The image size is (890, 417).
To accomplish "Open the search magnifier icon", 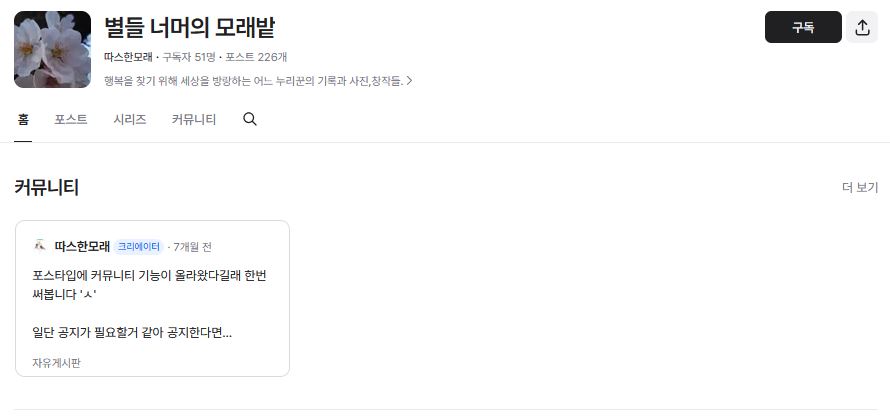I will [250, 119].
